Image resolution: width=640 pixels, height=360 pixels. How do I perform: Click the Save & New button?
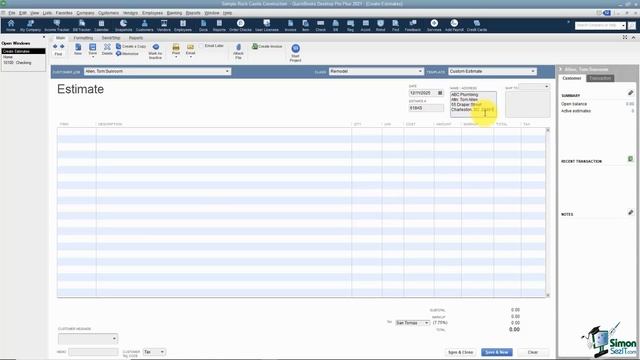coord(497,352)
